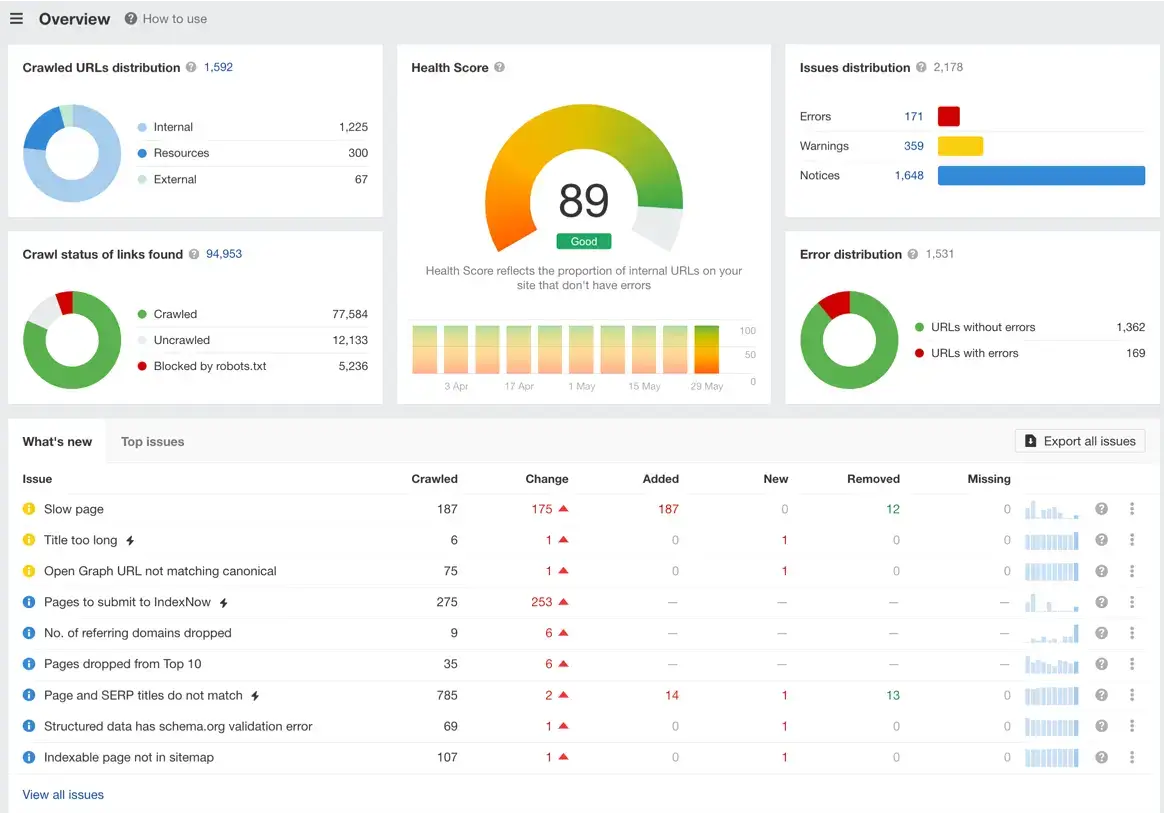
Task: Click the red Errors distribution bar
Action: point(948,116)
